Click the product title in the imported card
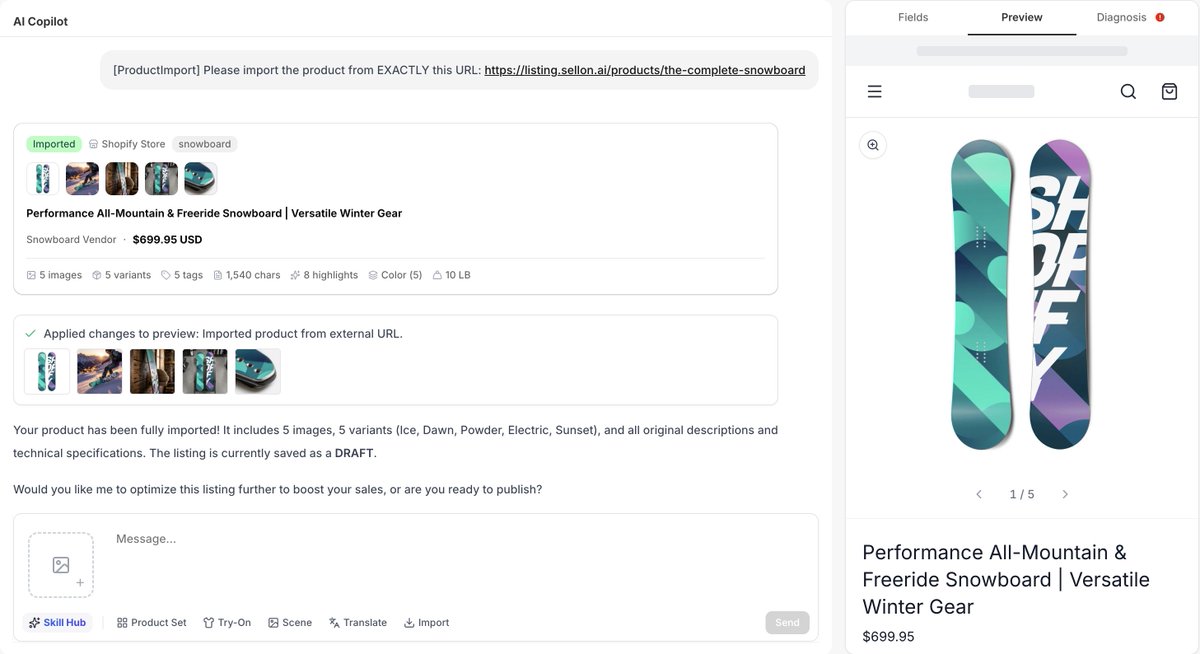The width and height of the screenshot is (1200, 654). 214,213
